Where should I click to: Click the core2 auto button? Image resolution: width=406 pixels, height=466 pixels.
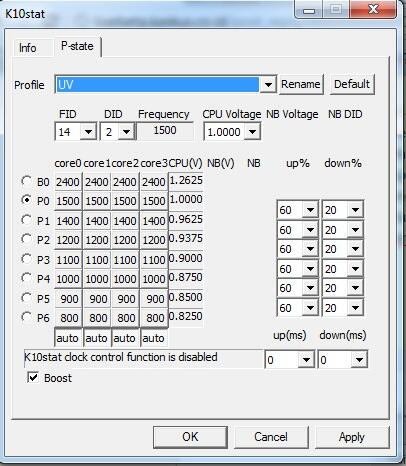tap(125, 338)
